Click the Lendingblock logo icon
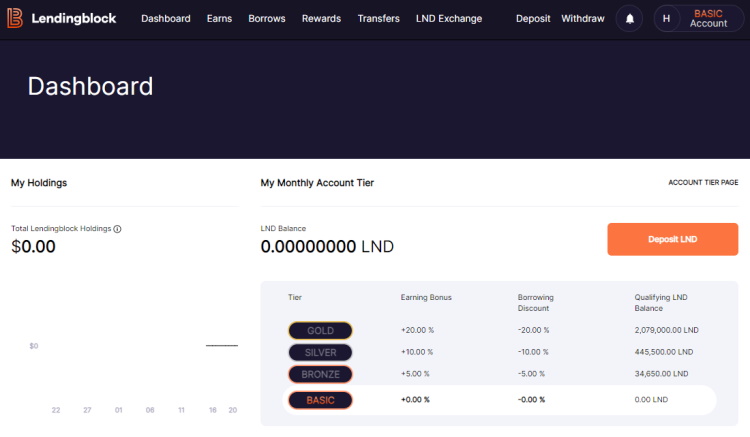This screenshot has height=437, width=750. click(15, 18)
